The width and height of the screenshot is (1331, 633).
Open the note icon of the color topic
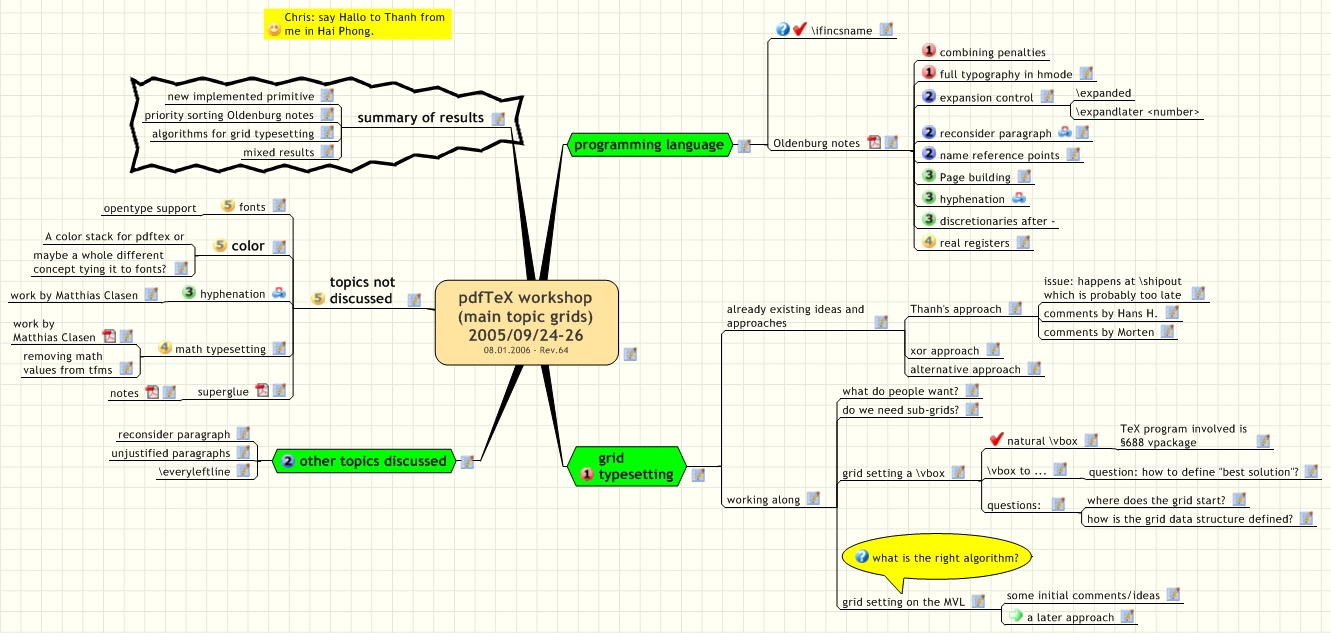click(x=279, y=246)
